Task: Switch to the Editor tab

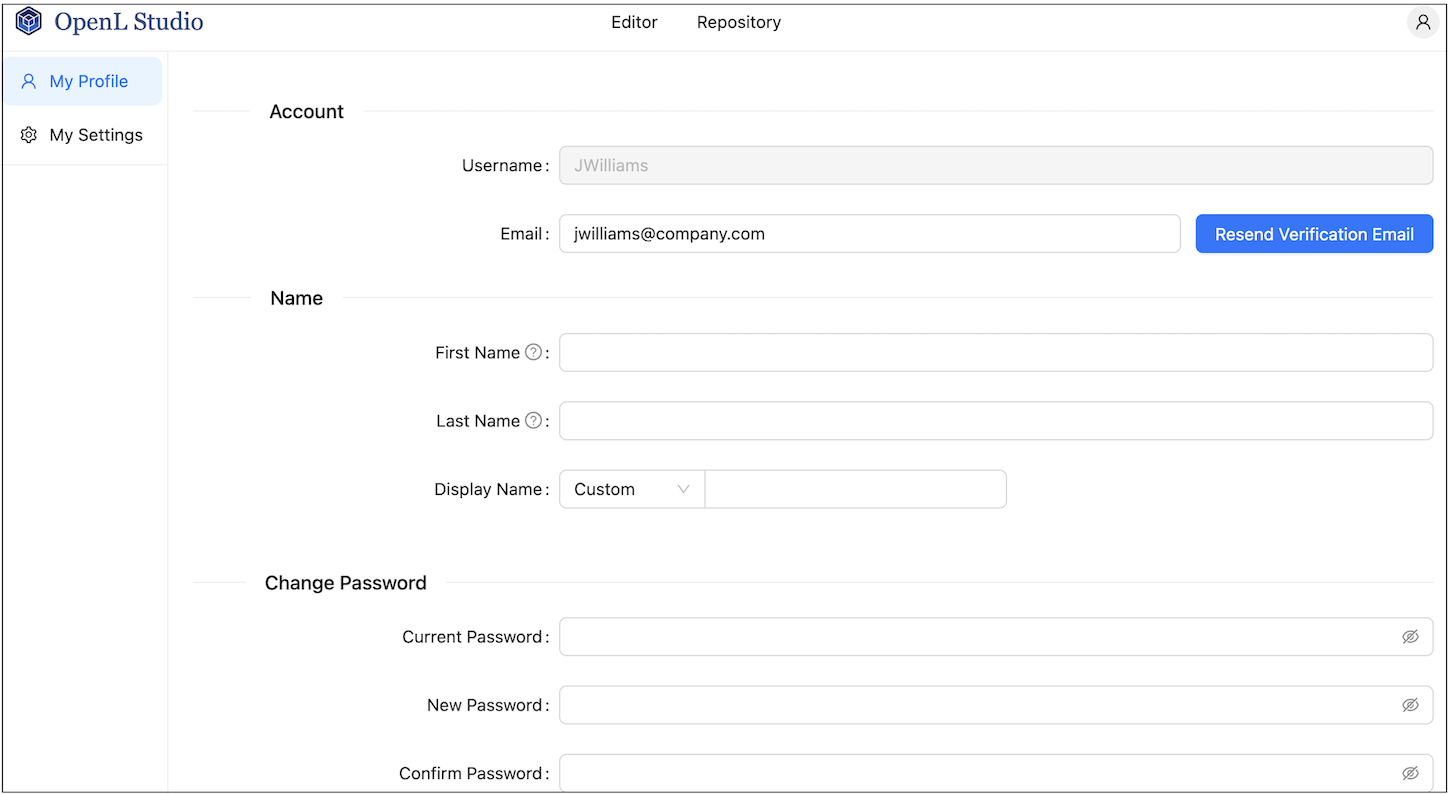Action: tap(634, 22)
